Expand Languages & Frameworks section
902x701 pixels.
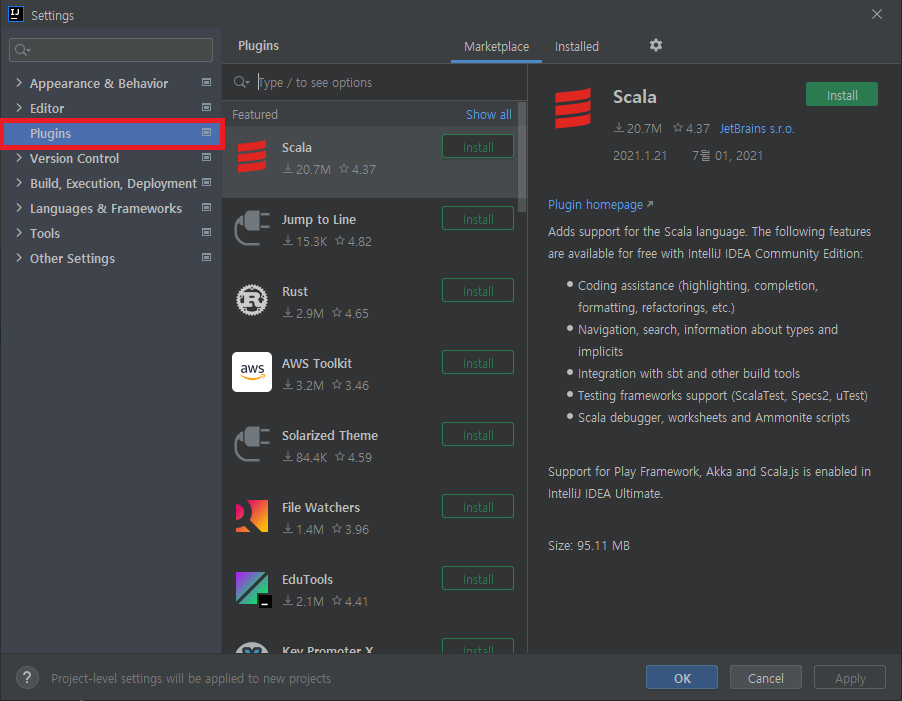[19, 208]
